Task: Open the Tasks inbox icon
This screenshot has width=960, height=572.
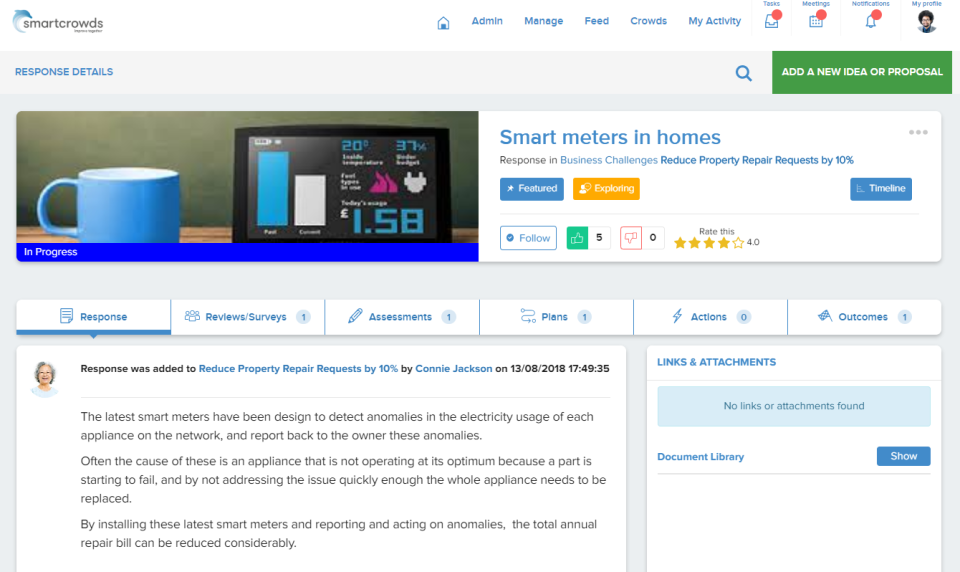Action: pos(771,21)
